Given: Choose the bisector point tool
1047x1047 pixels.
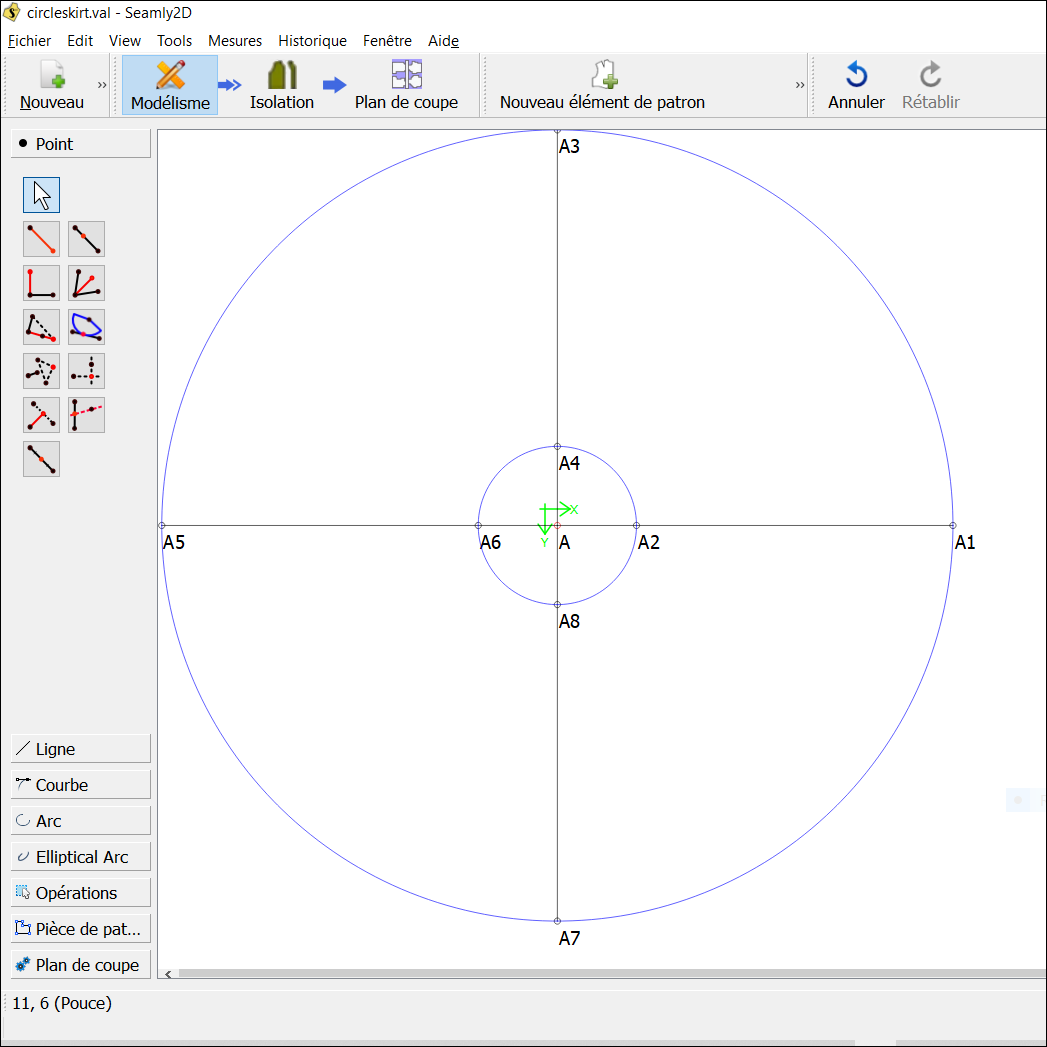Looking at the screenshot, I should 86,283.
